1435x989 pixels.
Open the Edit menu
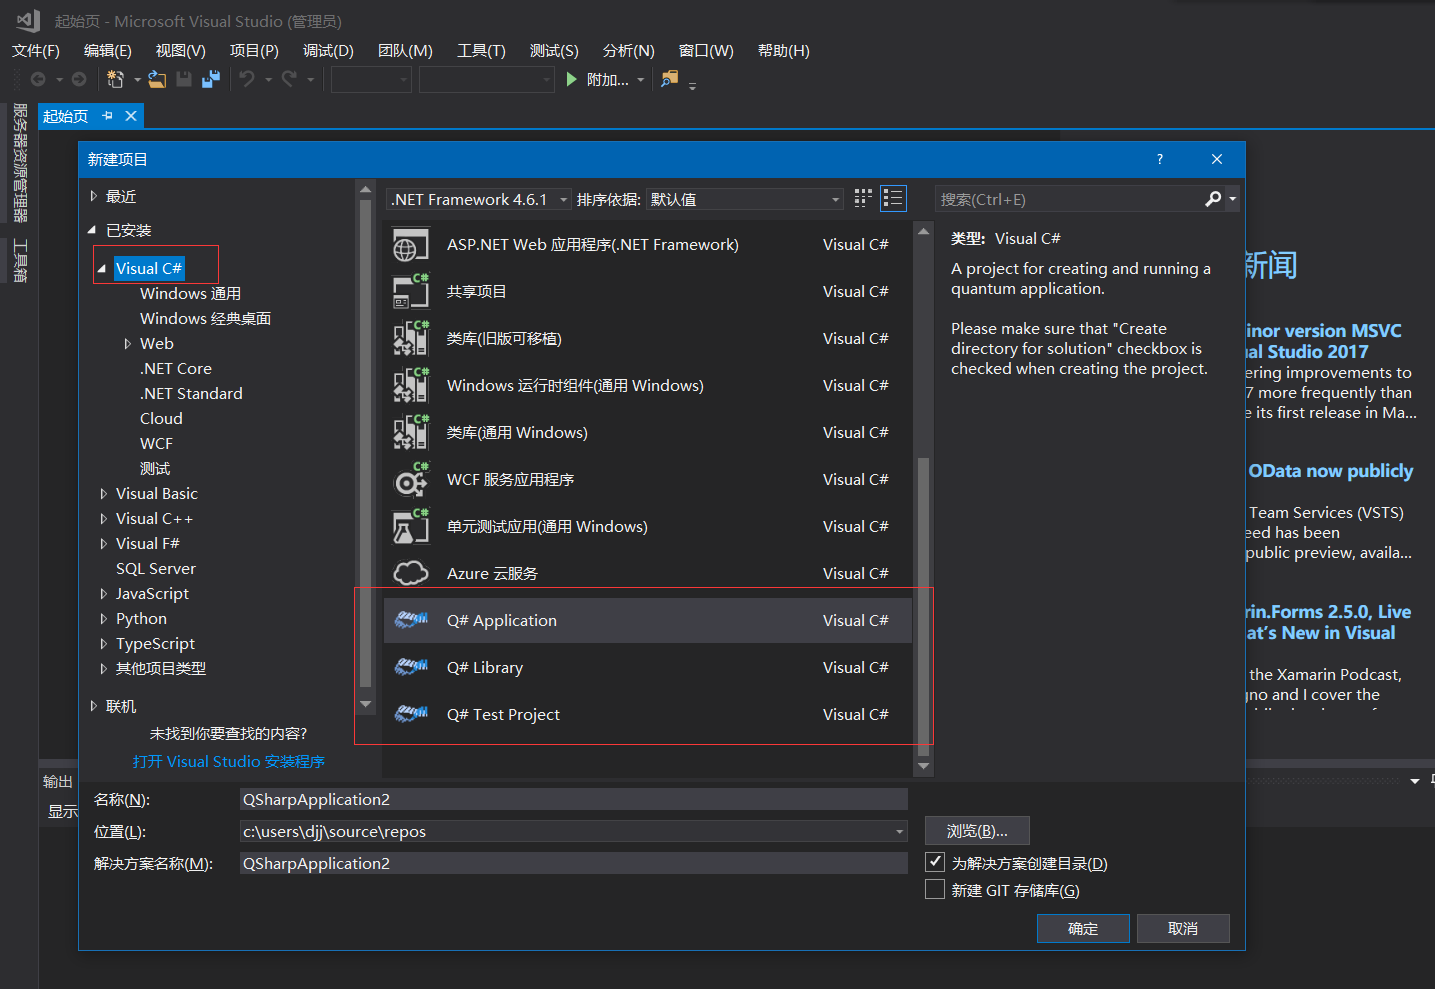click(x=108, y=51)
